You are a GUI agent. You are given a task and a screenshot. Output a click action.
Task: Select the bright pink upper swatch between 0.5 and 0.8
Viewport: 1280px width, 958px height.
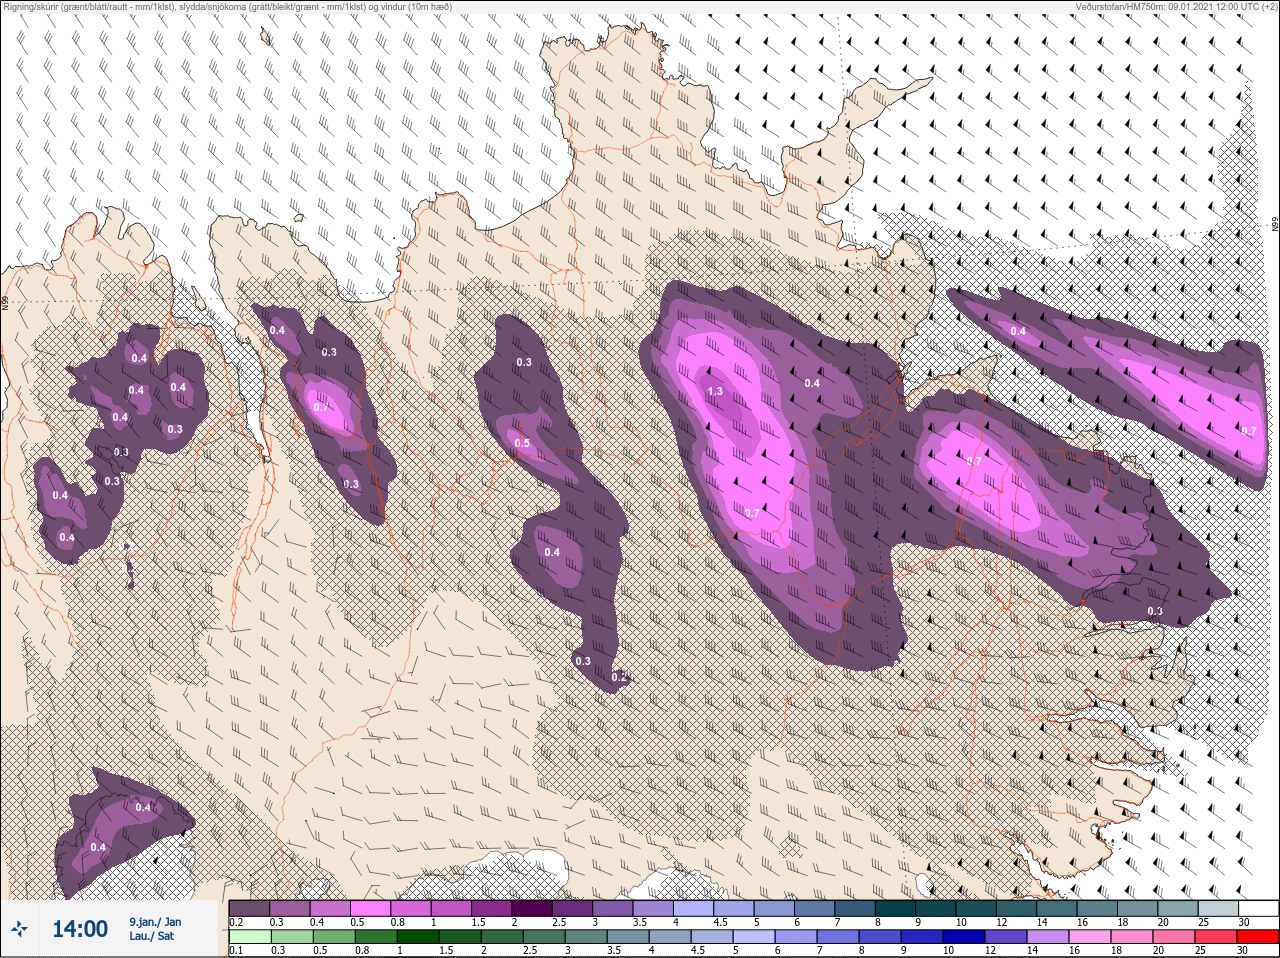pyautogui.click(x=372, y=908)
